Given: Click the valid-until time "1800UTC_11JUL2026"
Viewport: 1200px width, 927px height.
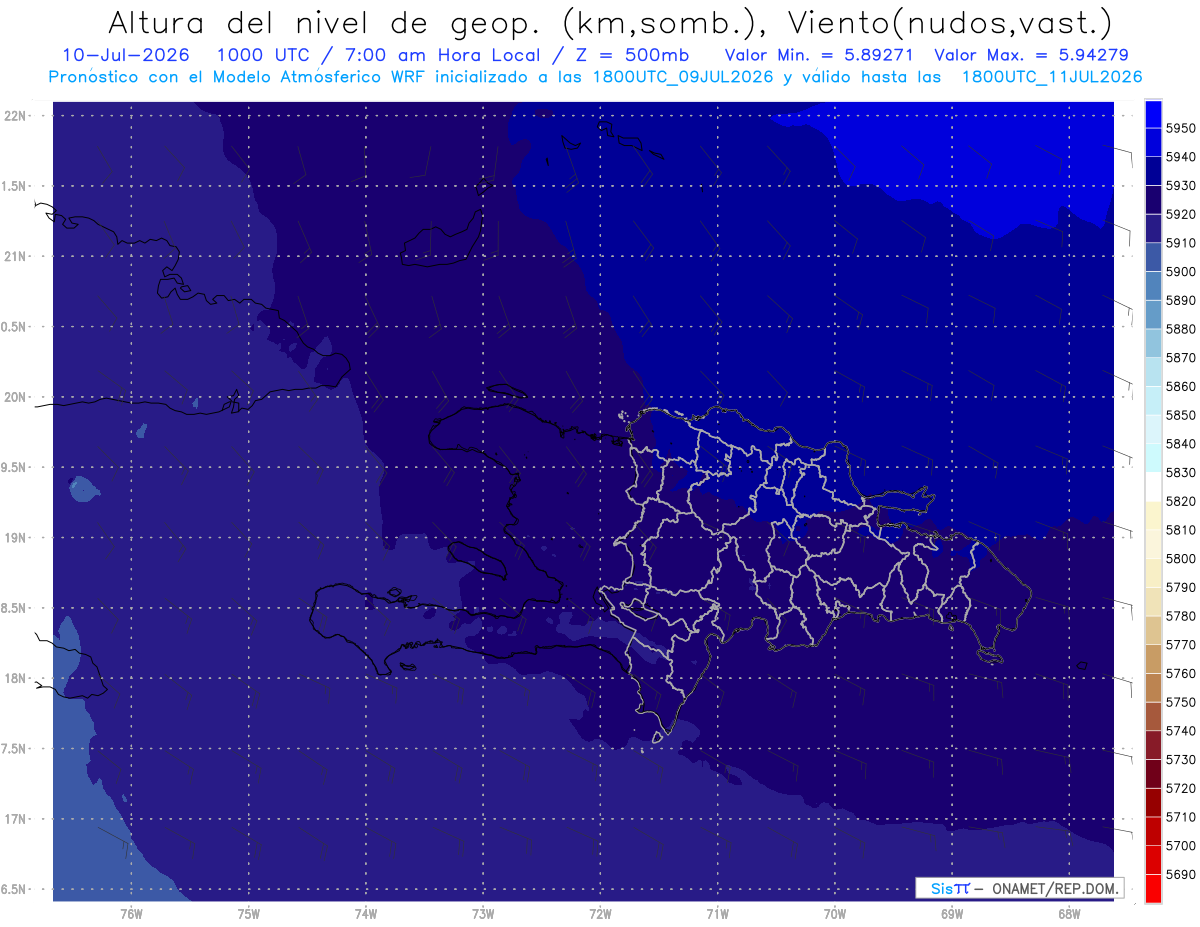Looking at the screenshot, I should click(1051, 77).
